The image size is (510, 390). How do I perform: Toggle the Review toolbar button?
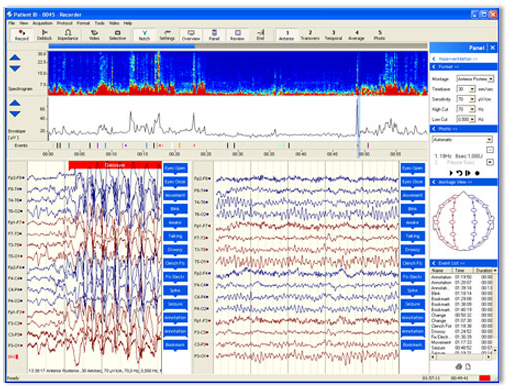pos(237,35)
